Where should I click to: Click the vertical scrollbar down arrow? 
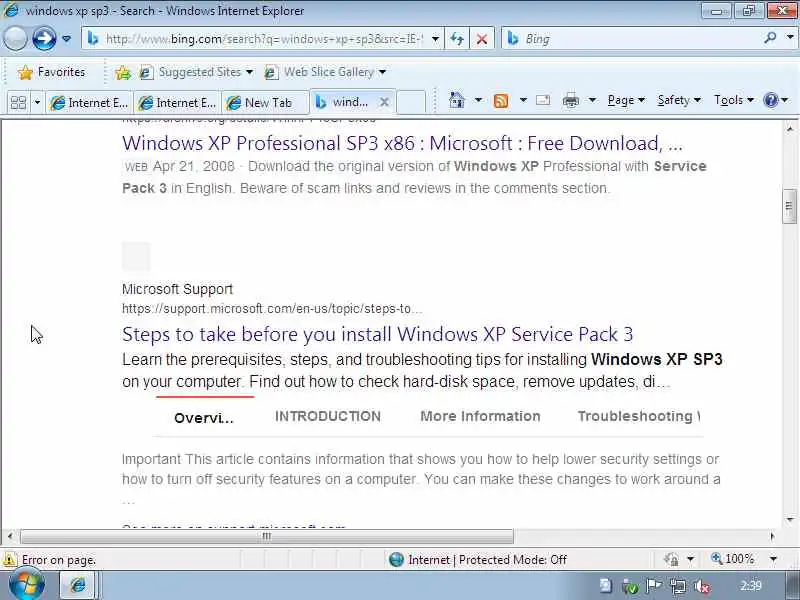pyautogui.click(x=789, y=520)
